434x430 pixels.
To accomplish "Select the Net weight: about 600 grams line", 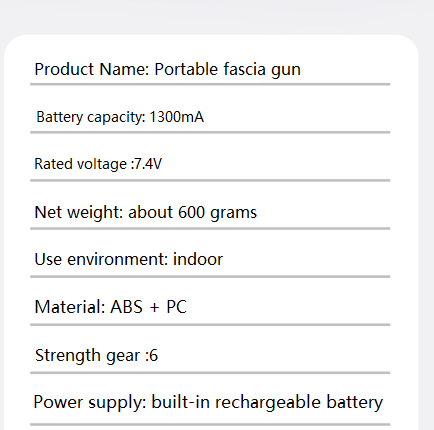I will click(x=146, y=212).
